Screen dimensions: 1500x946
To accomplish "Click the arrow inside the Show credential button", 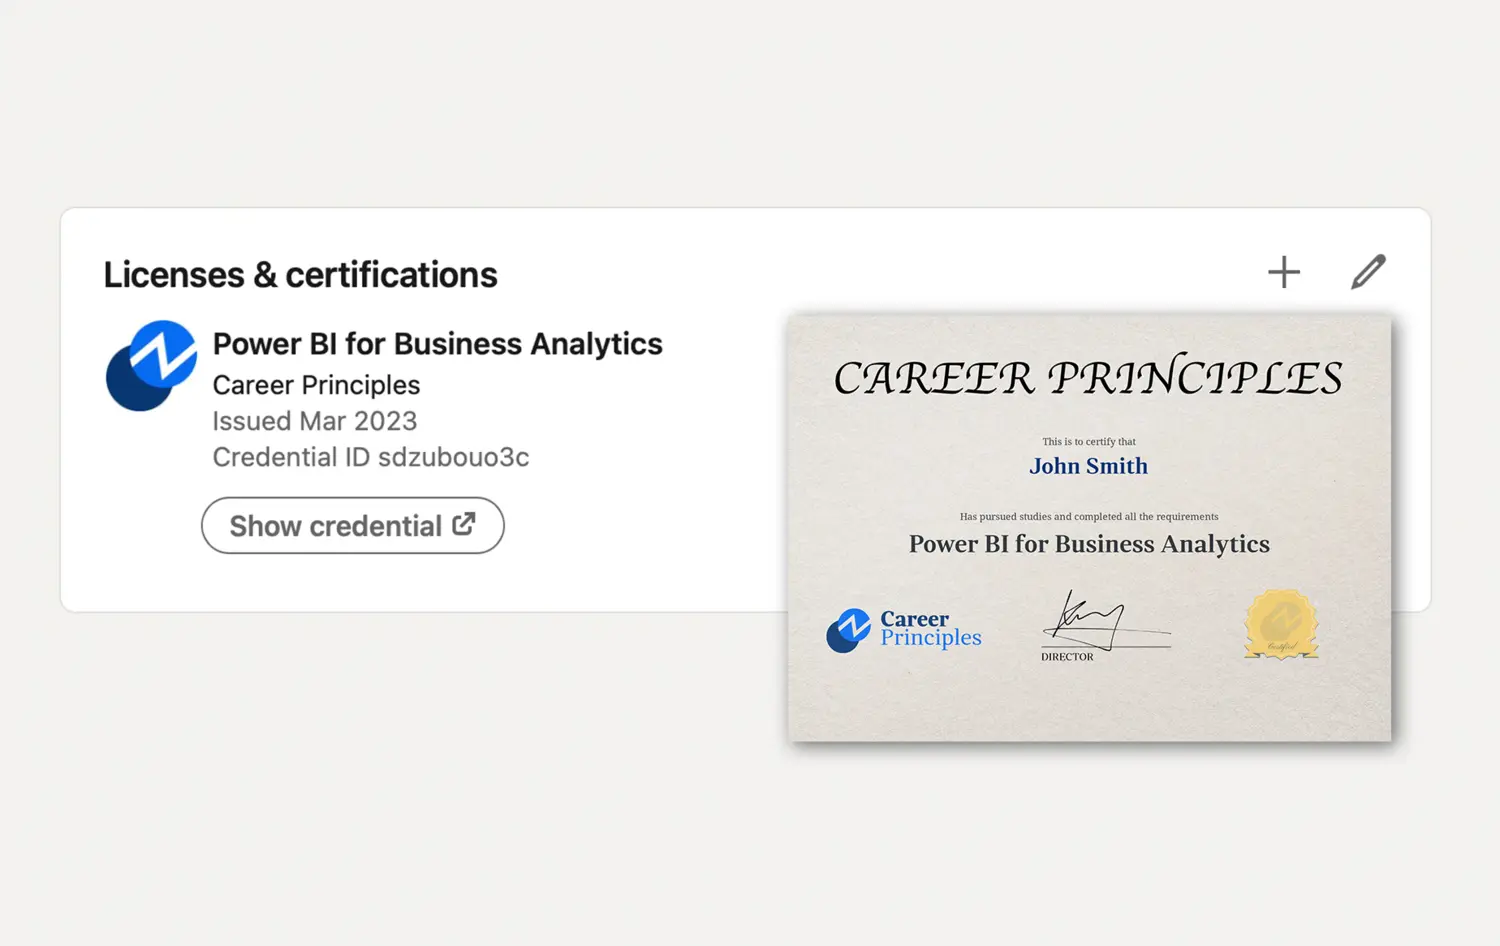I will [x=463, y=523].
